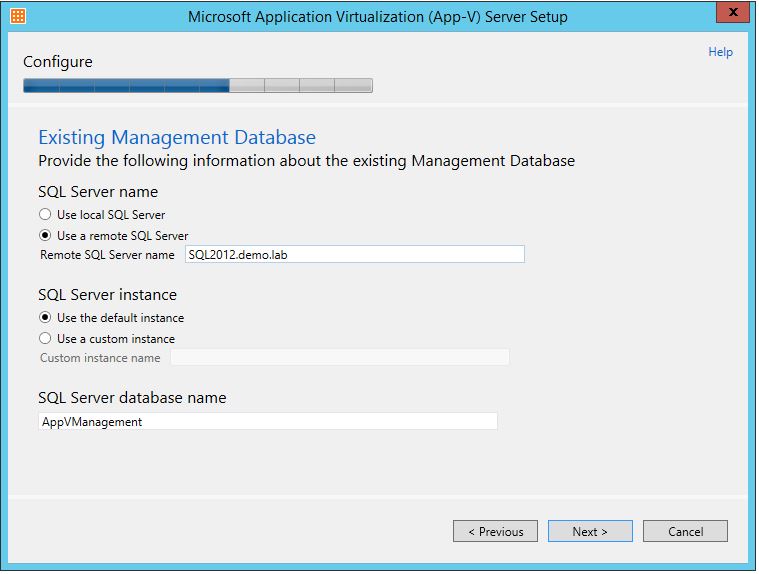Click the App-V setup window icon
The image size is (759, 574).
pyautogui.click(x=18, y=16)
